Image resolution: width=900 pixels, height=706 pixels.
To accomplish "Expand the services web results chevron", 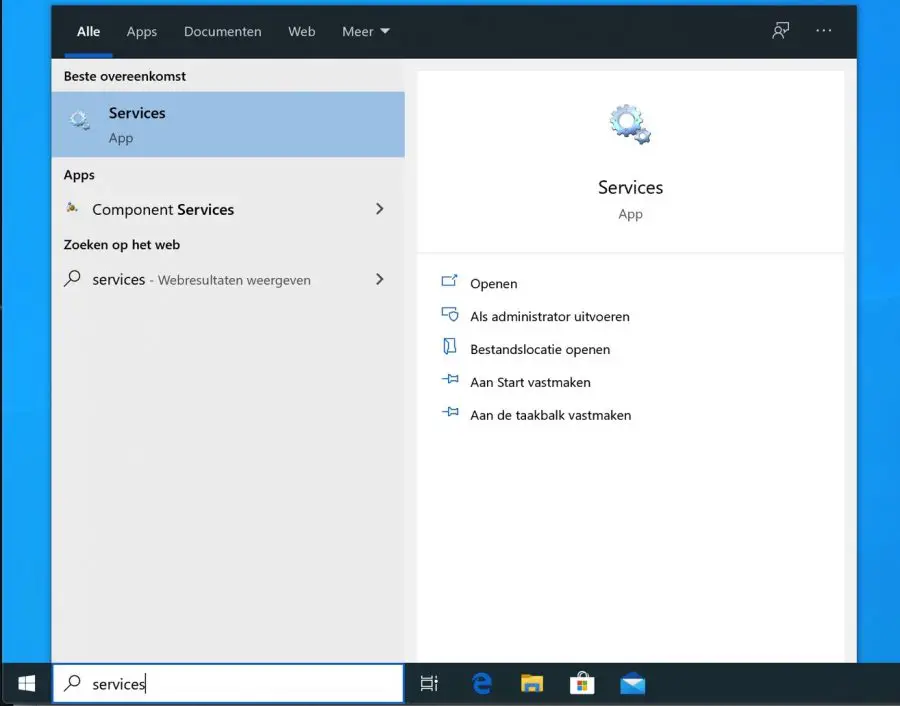I will 379,279.
